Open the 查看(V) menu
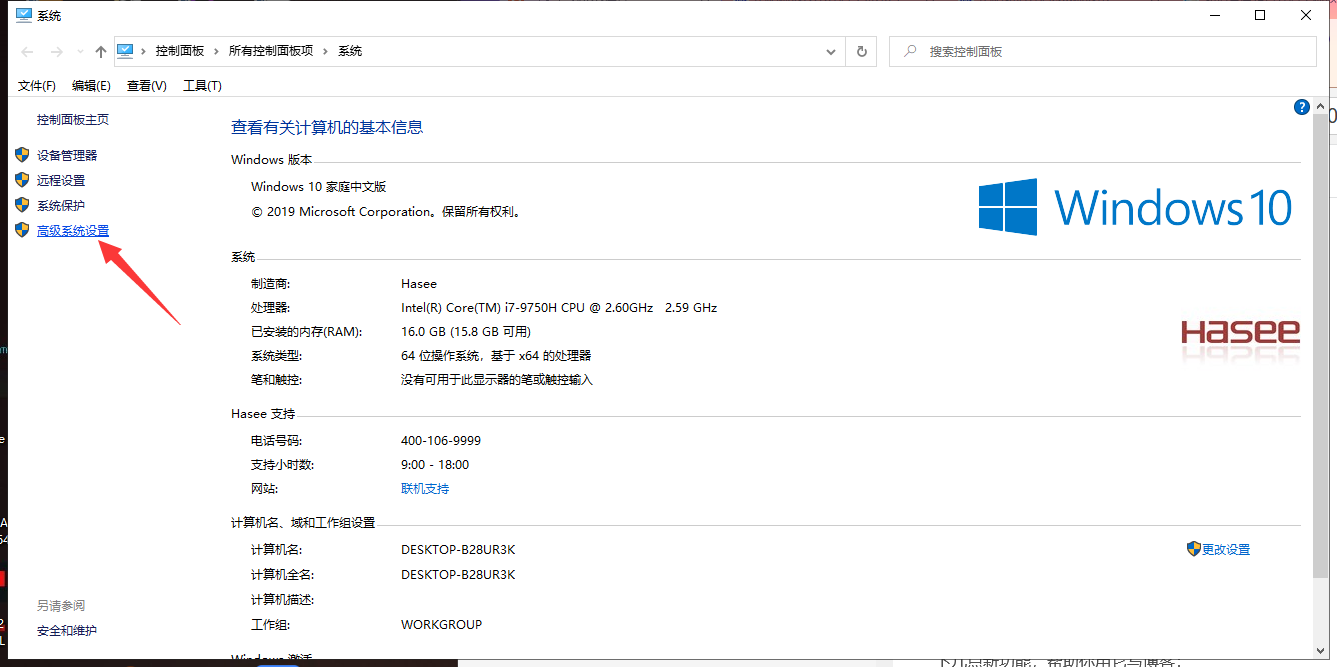The image size is (1337, 667). tap(146, 86)
